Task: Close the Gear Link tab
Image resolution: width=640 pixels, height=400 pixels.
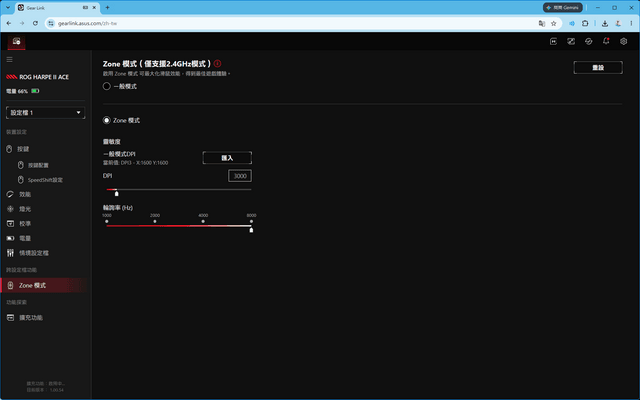Action: 94,7
